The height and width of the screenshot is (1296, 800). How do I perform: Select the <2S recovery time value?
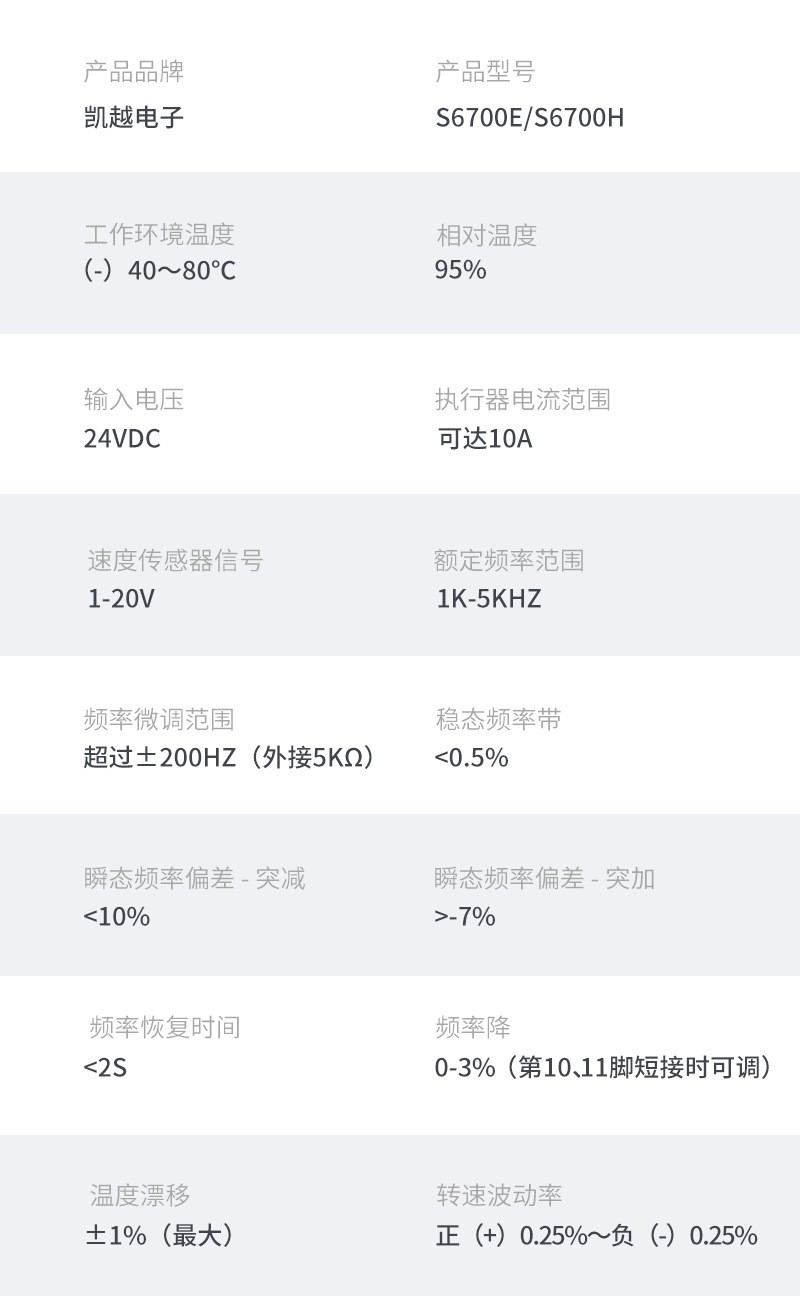[x=105, y=1068]
